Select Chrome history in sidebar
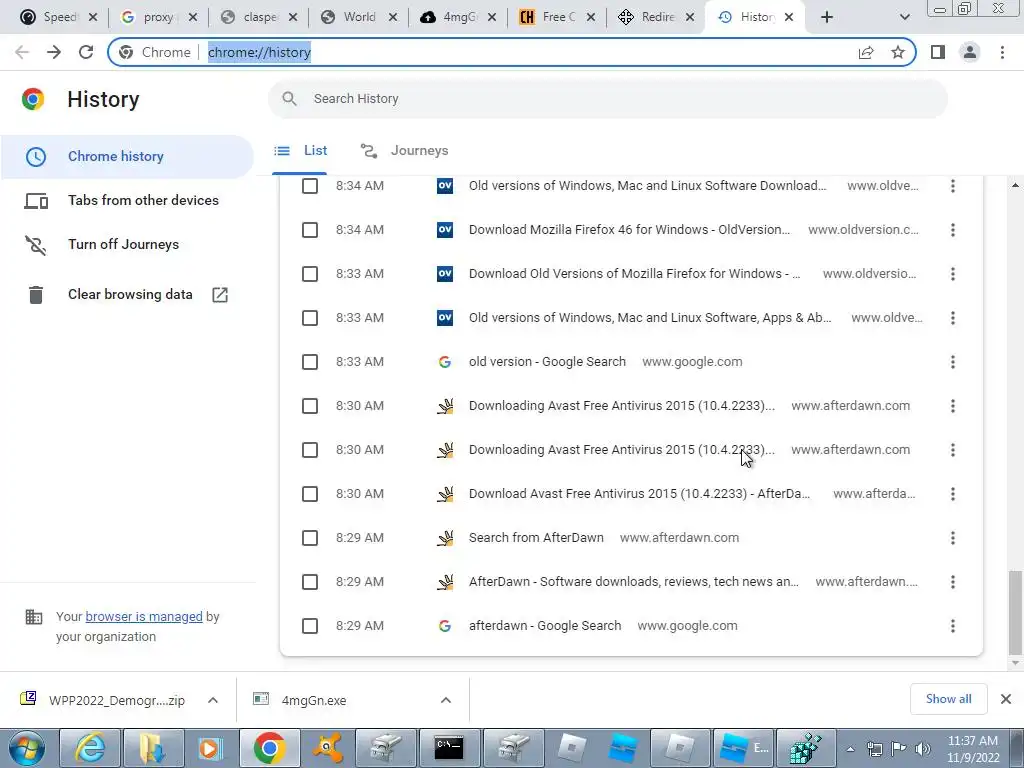 point(127,157)
